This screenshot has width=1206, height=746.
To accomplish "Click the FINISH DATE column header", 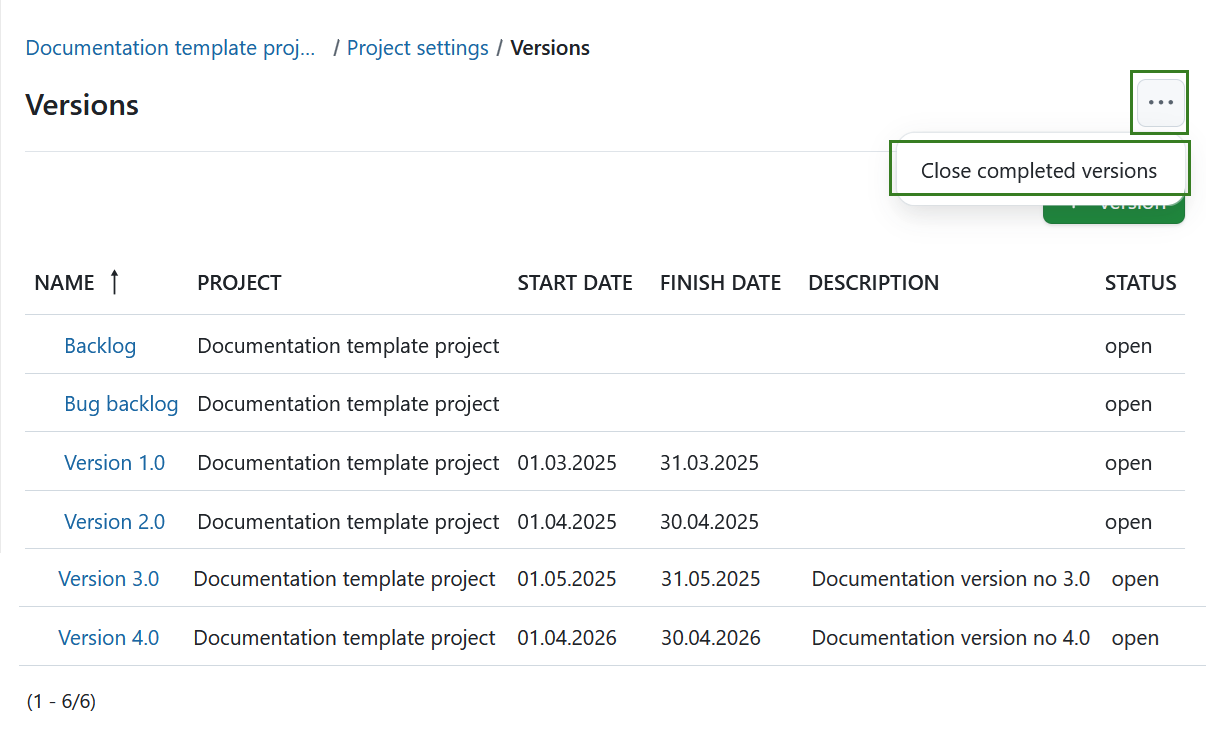I will click(x=720, y=282).
